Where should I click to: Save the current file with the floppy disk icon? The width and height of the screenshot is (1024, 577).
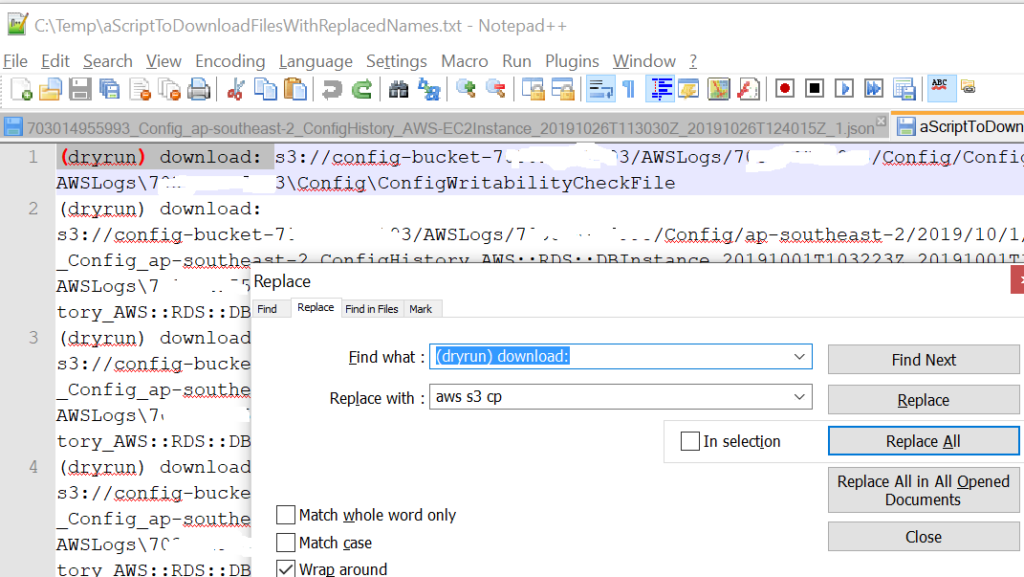(x=80, y=89)
